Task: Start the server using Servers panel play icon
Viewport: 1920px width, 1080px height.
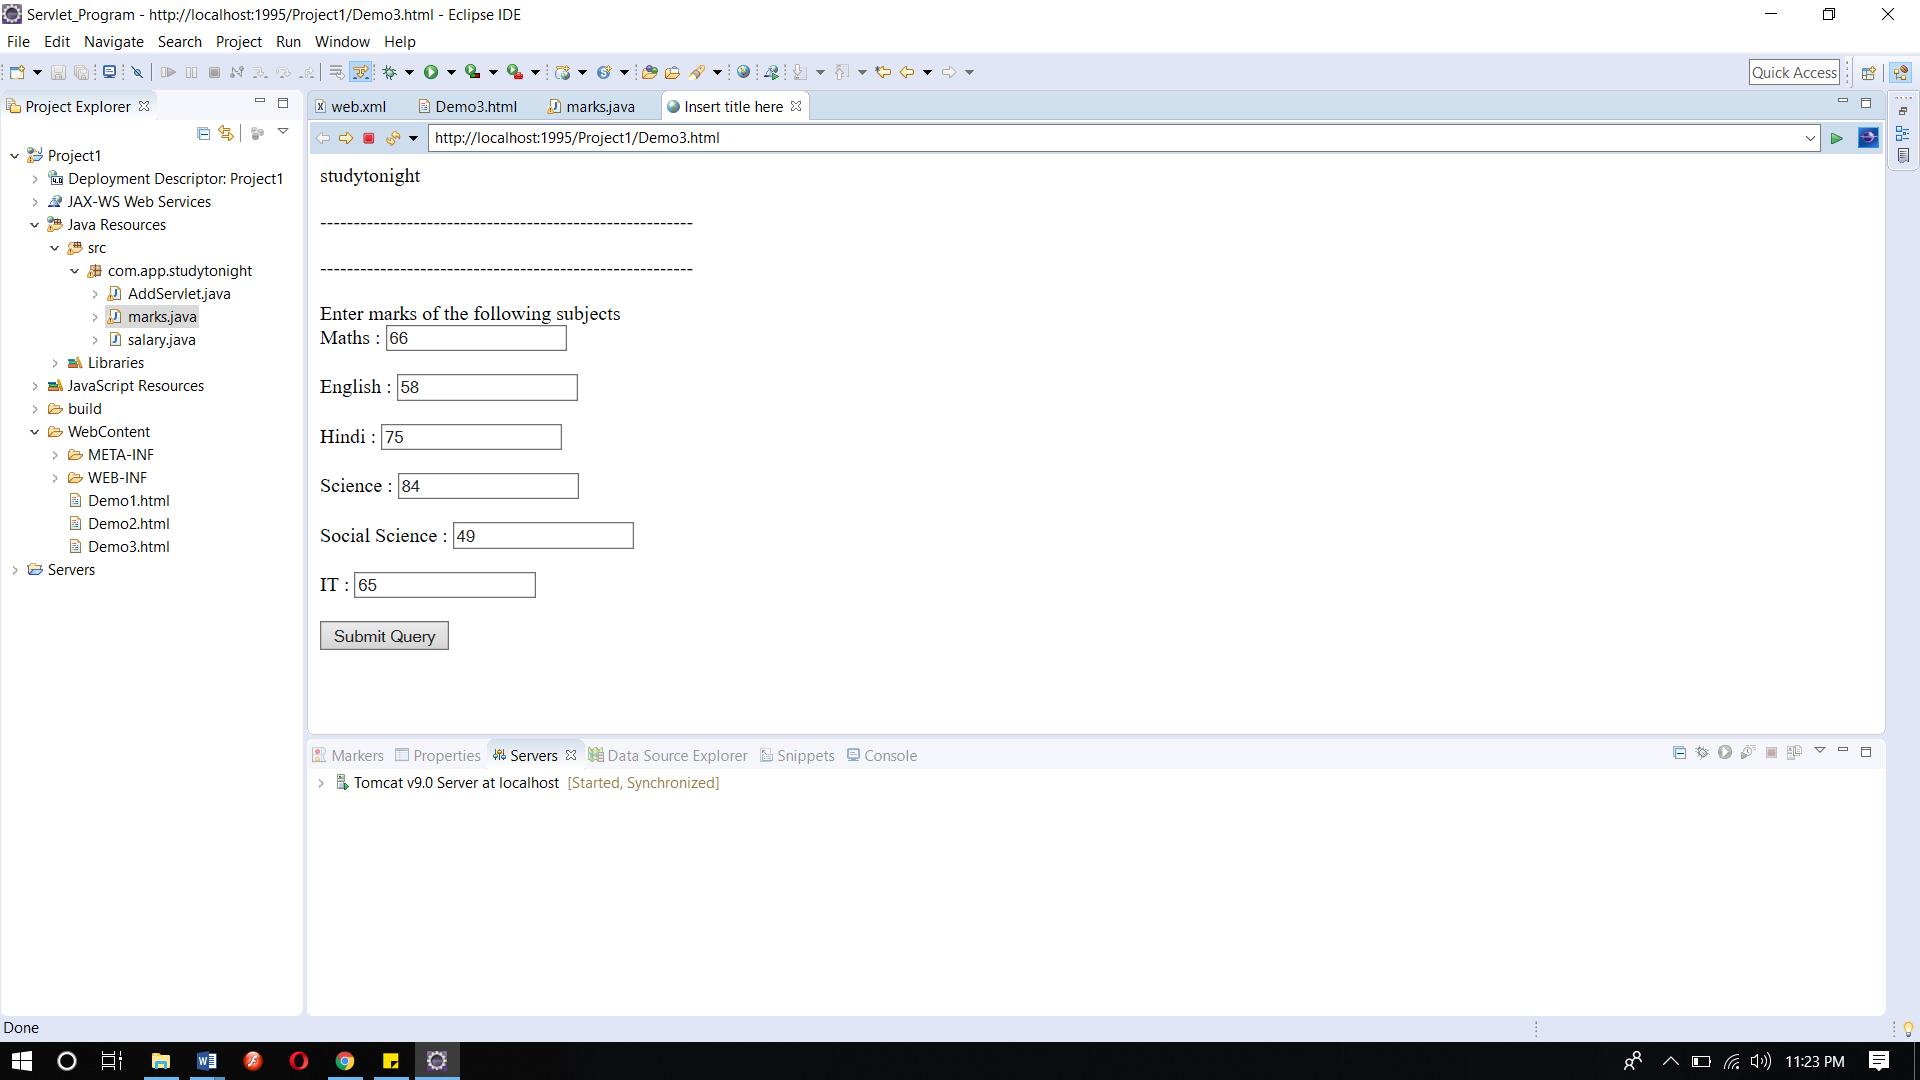Action: click(x=1725, y=752)
